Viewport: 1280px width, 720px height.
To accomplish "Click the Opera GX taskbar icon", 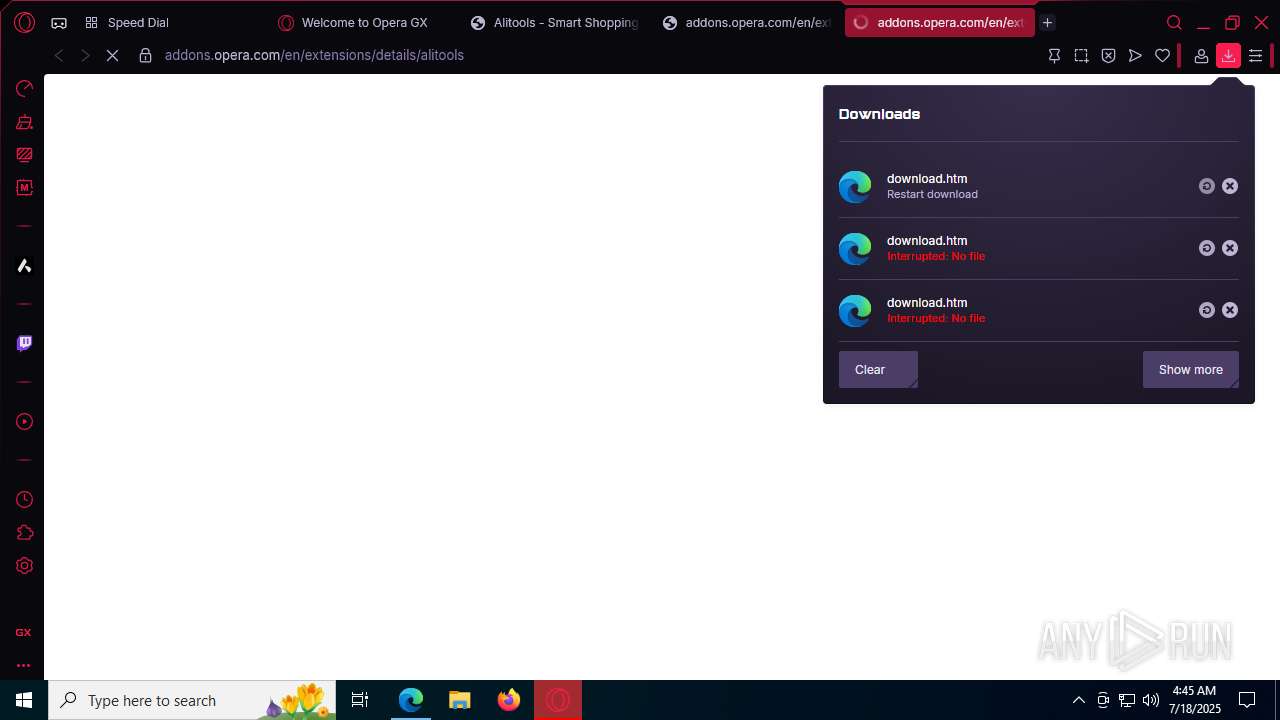I will 558,700.
